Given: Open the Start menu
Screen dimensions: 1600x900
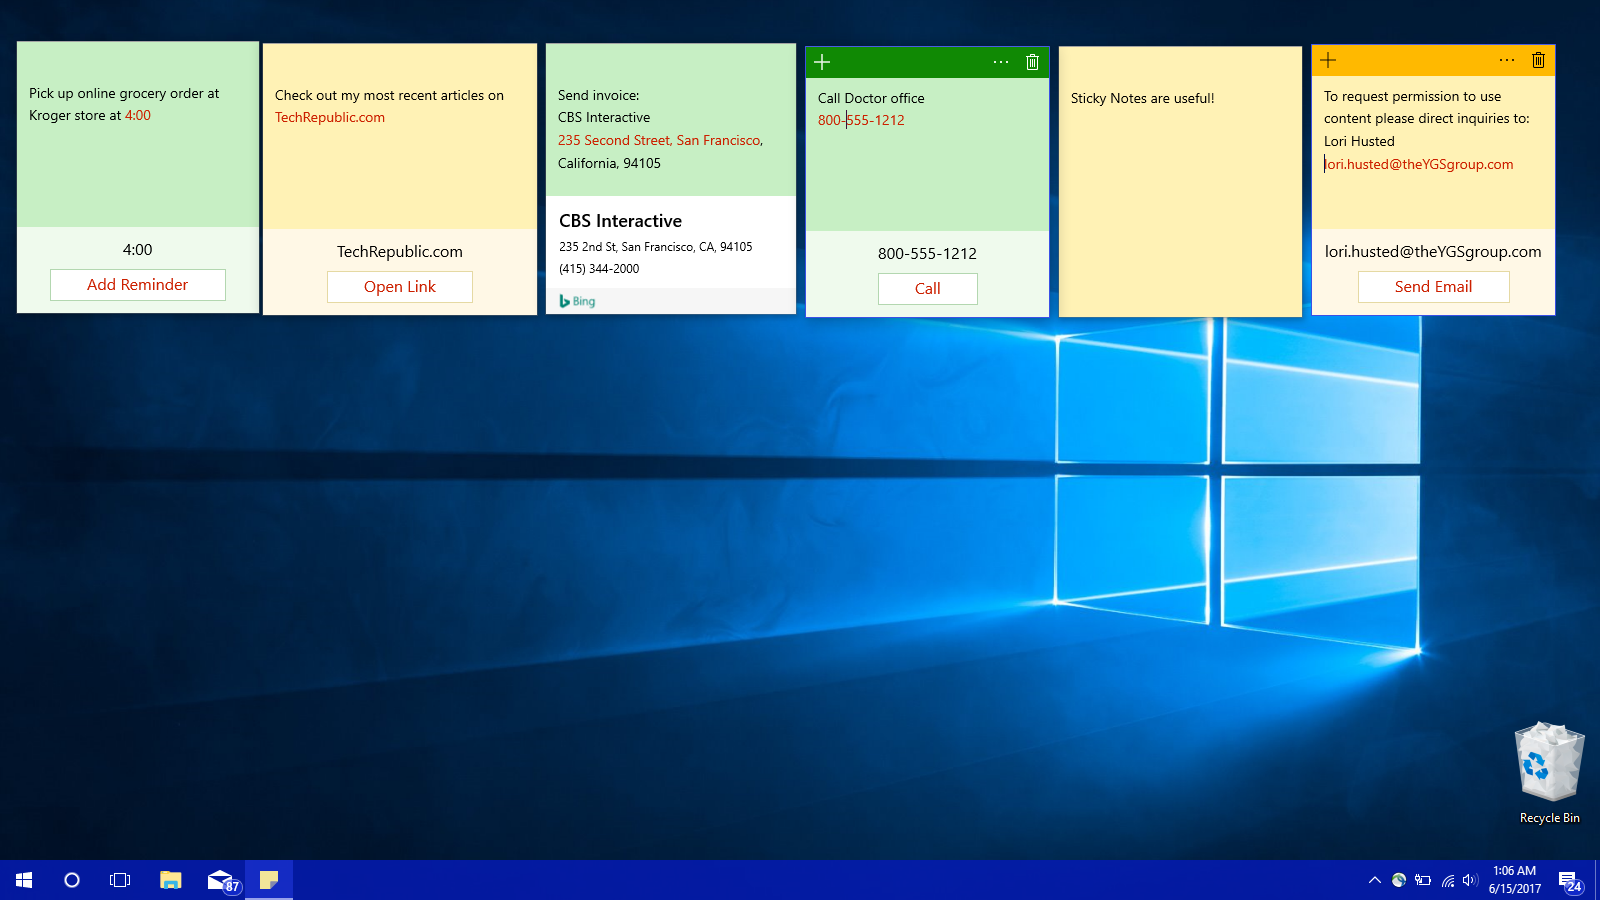Looking at the screenshot, I should tap(22, 880).
